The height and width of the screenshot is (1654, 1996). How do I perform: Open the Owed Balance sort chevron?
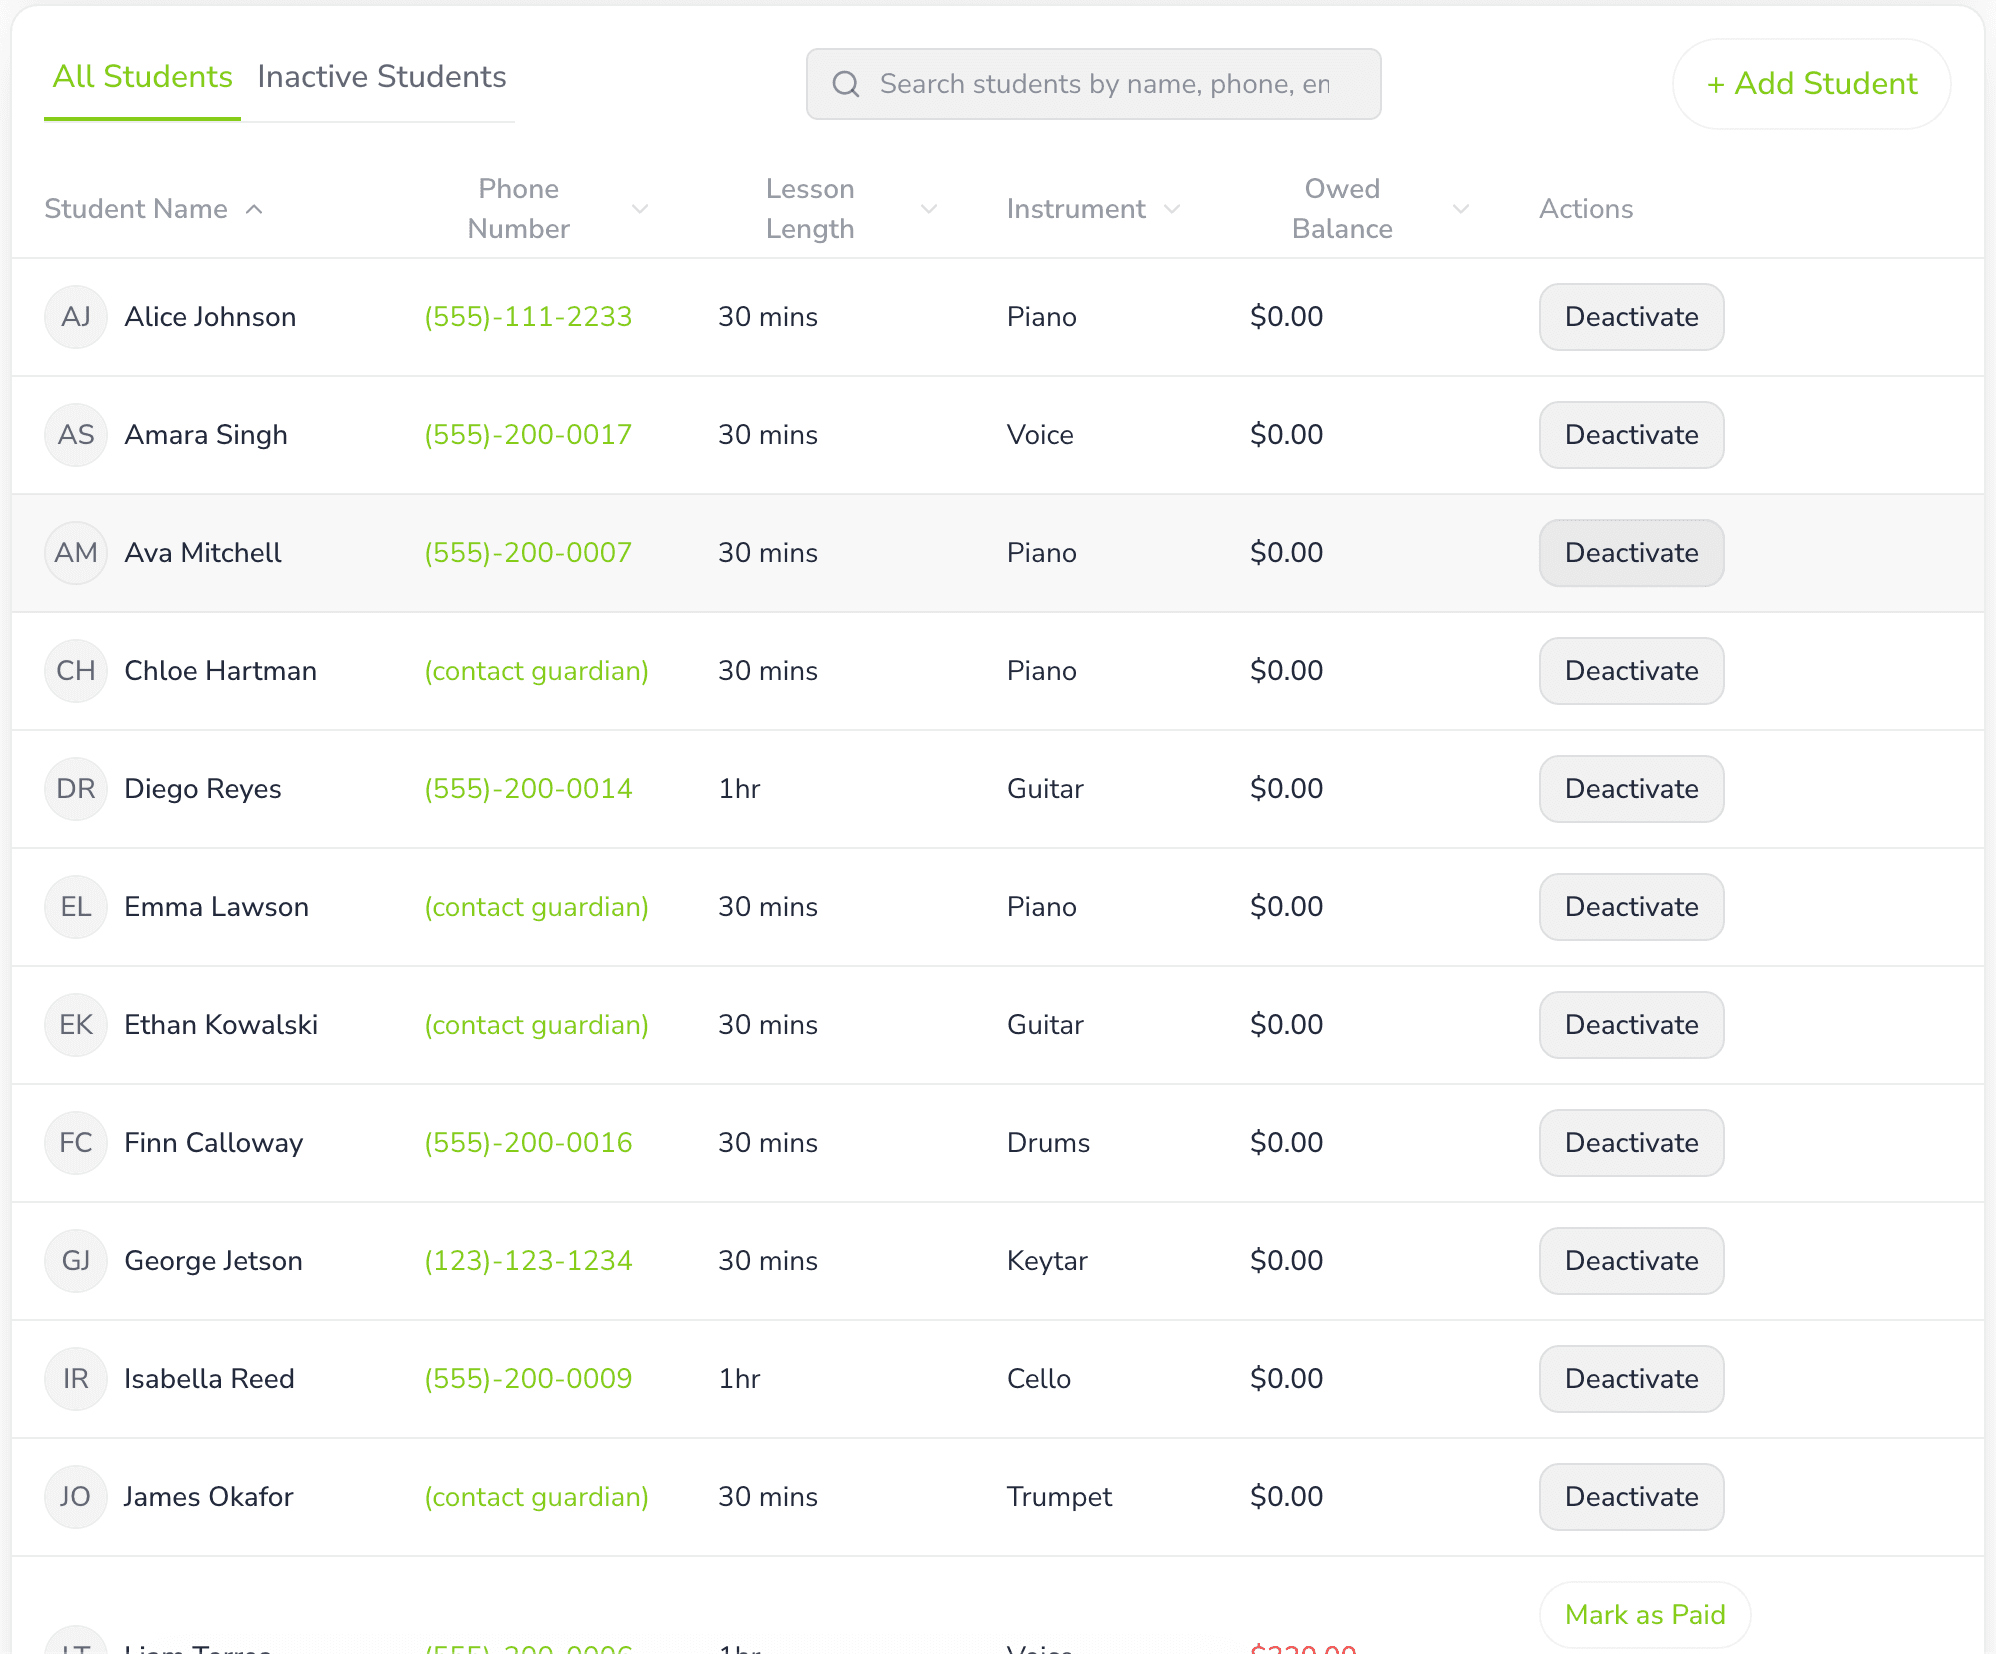point(1461,209)
